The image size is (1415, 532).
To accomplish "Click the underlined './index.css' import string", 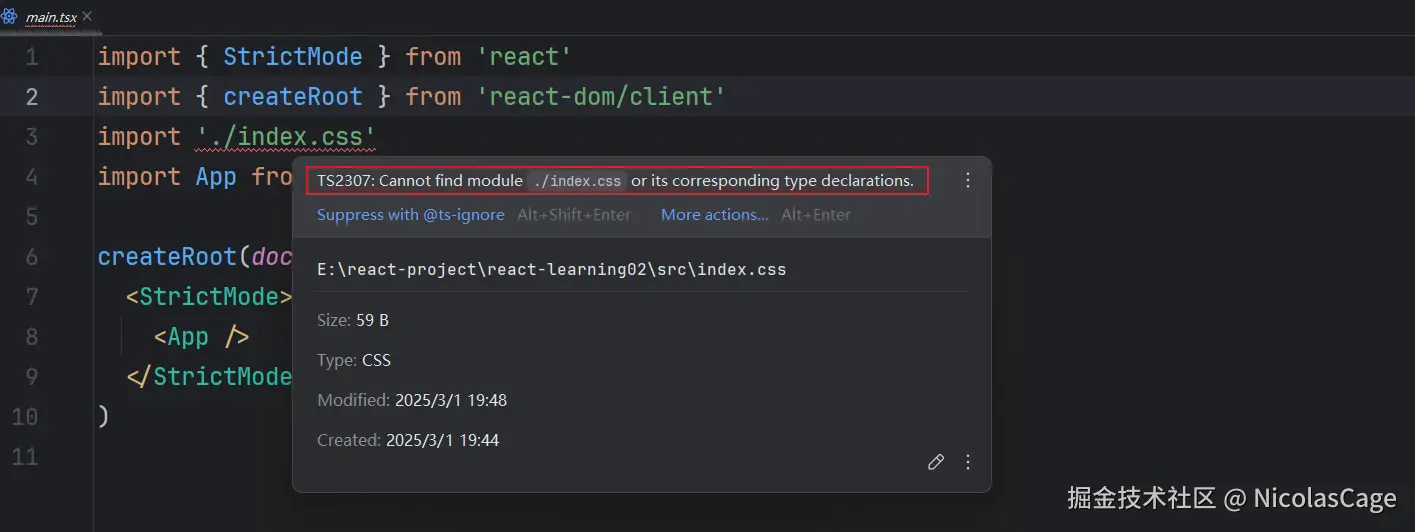I will click(x=285, y=137).
